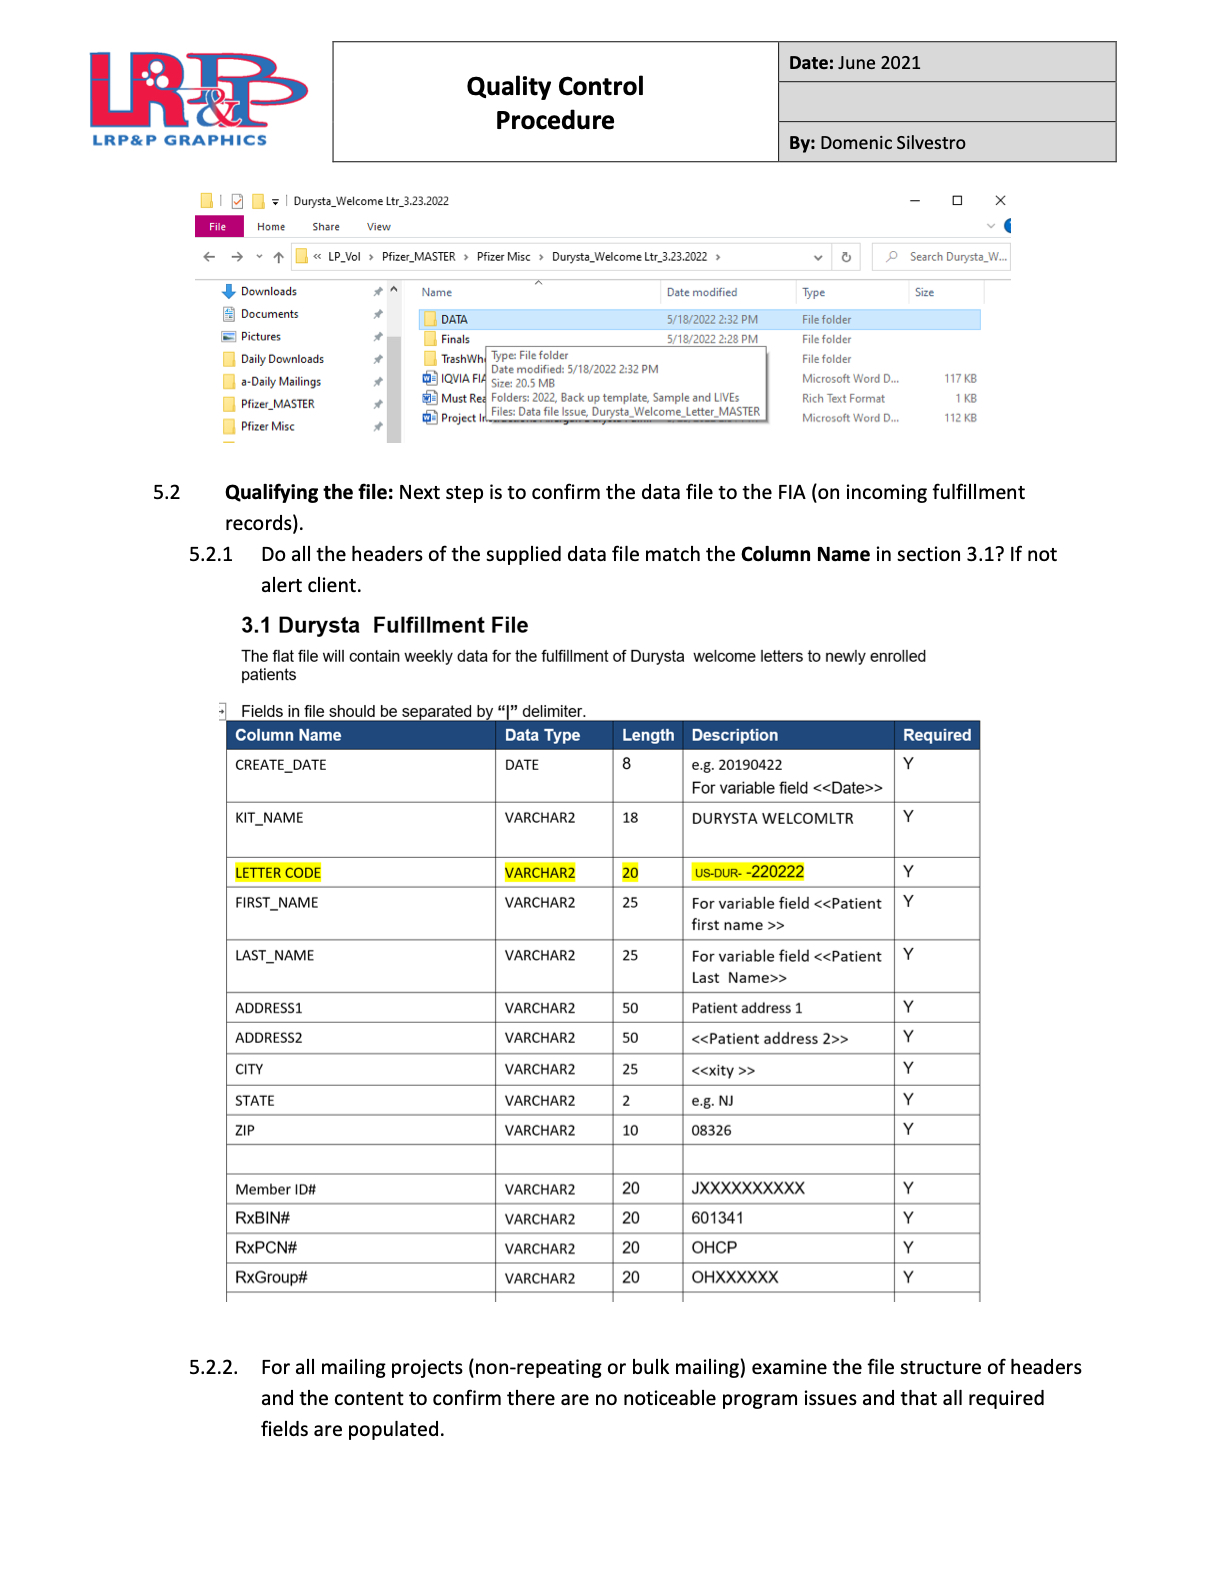Open the recent locations dropdown arrow
The width and height of the screenshot is (1224, 1584).
click(x=259, y=257)
